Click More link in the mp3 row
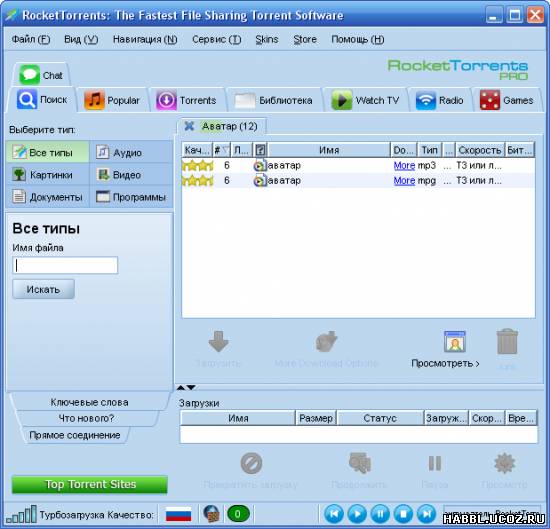The width and height of the screenshot is (550, 529). tap(404, 165)
